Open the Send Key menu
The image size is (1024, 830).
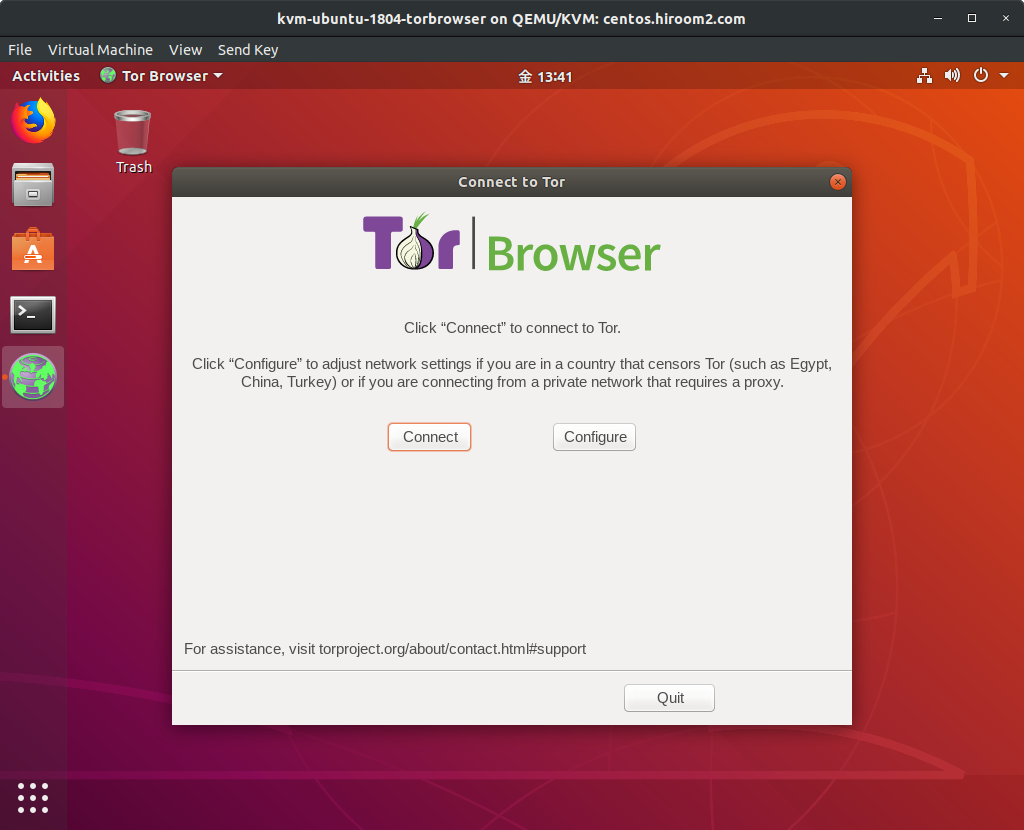[248, 50]
